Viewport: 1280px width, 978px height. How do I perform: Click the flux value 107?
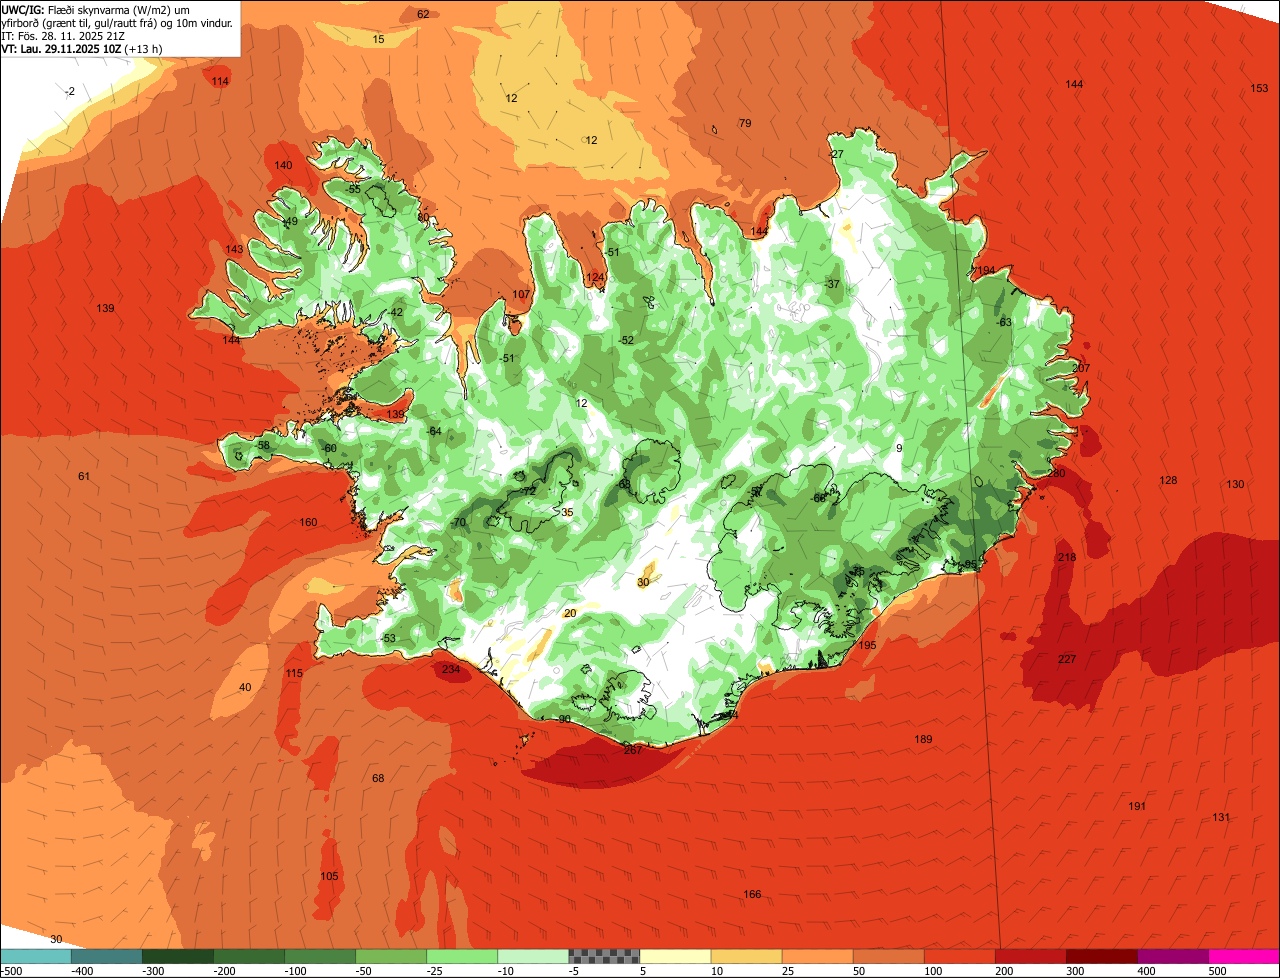521,295
